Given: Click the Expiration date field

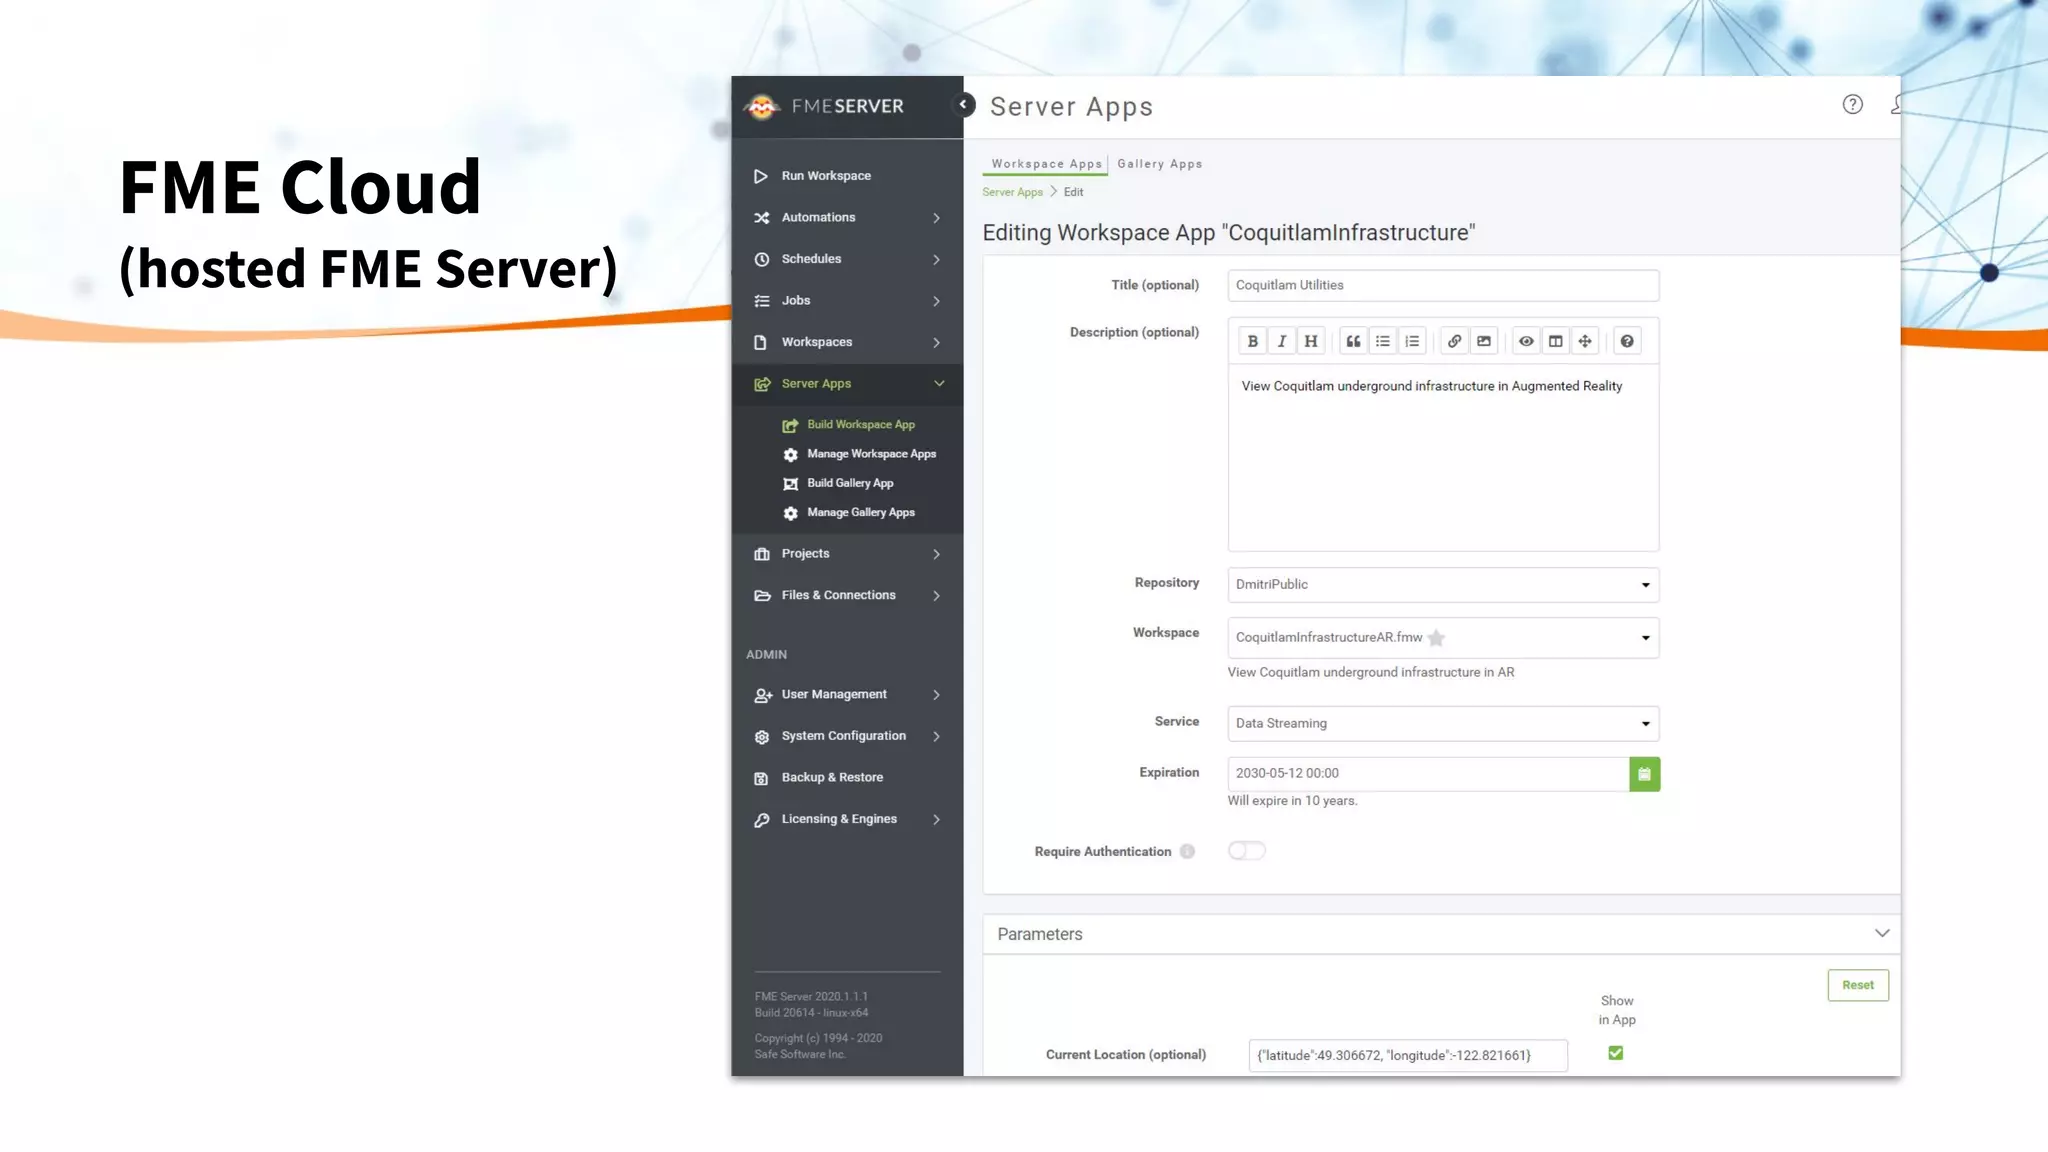Looking at the screenshot, I should pyautogui.click(x=1428, y=774).
